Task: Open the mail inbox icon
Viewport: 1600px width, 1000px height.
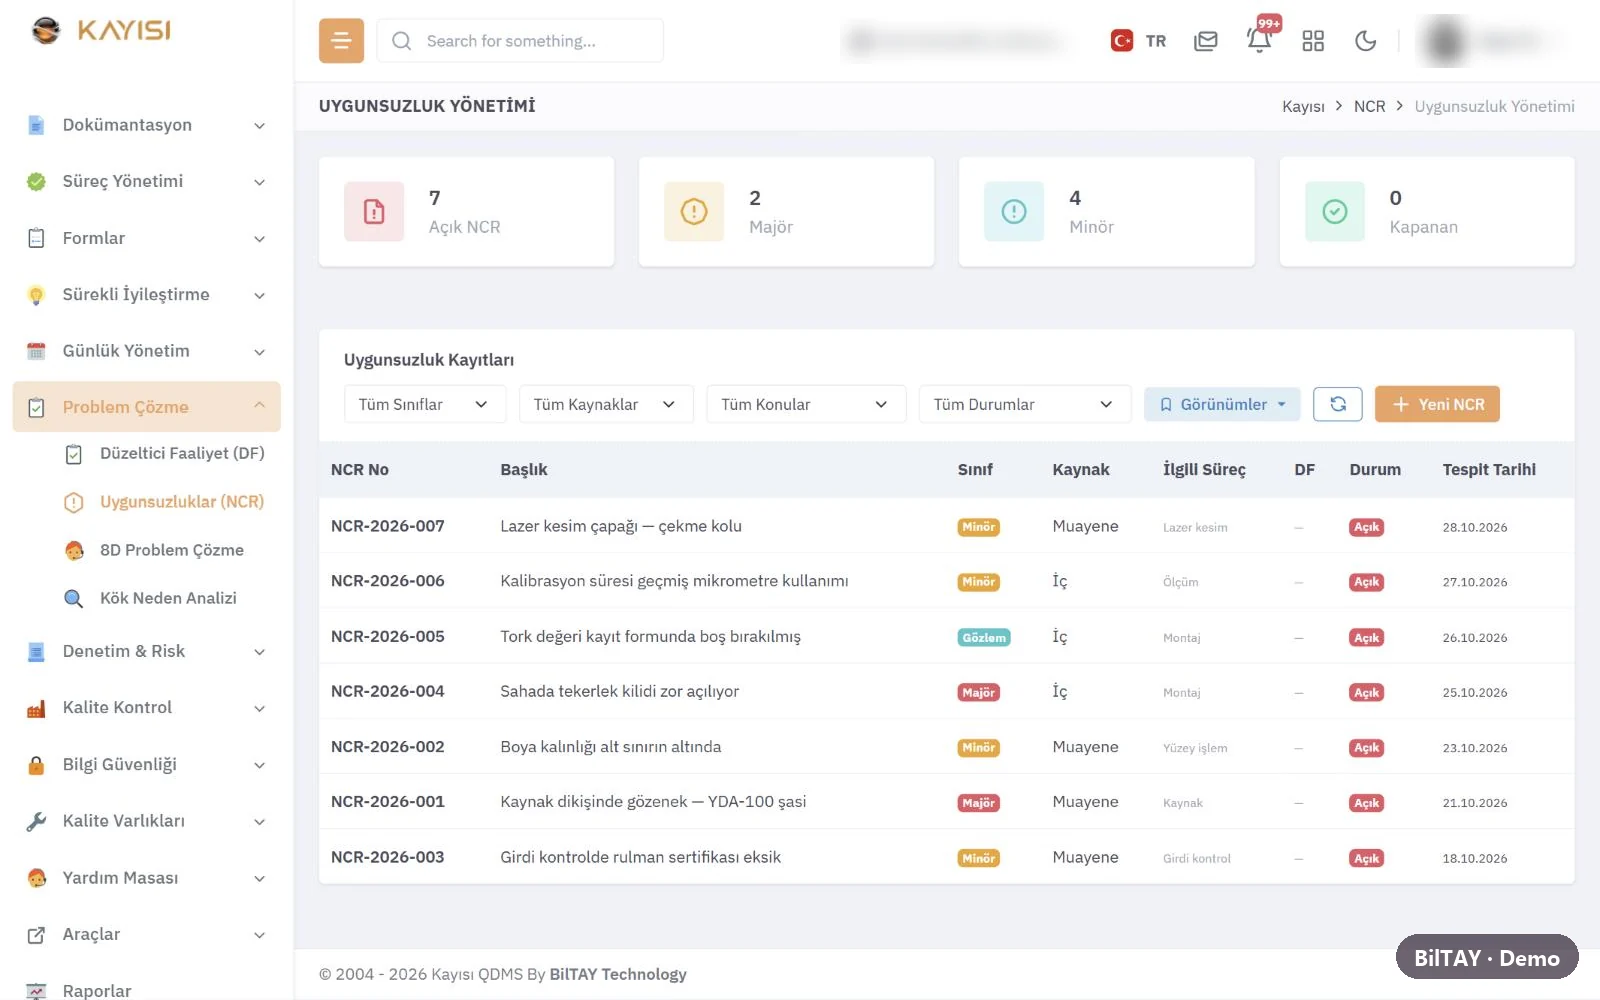Action: (1206, 41)
